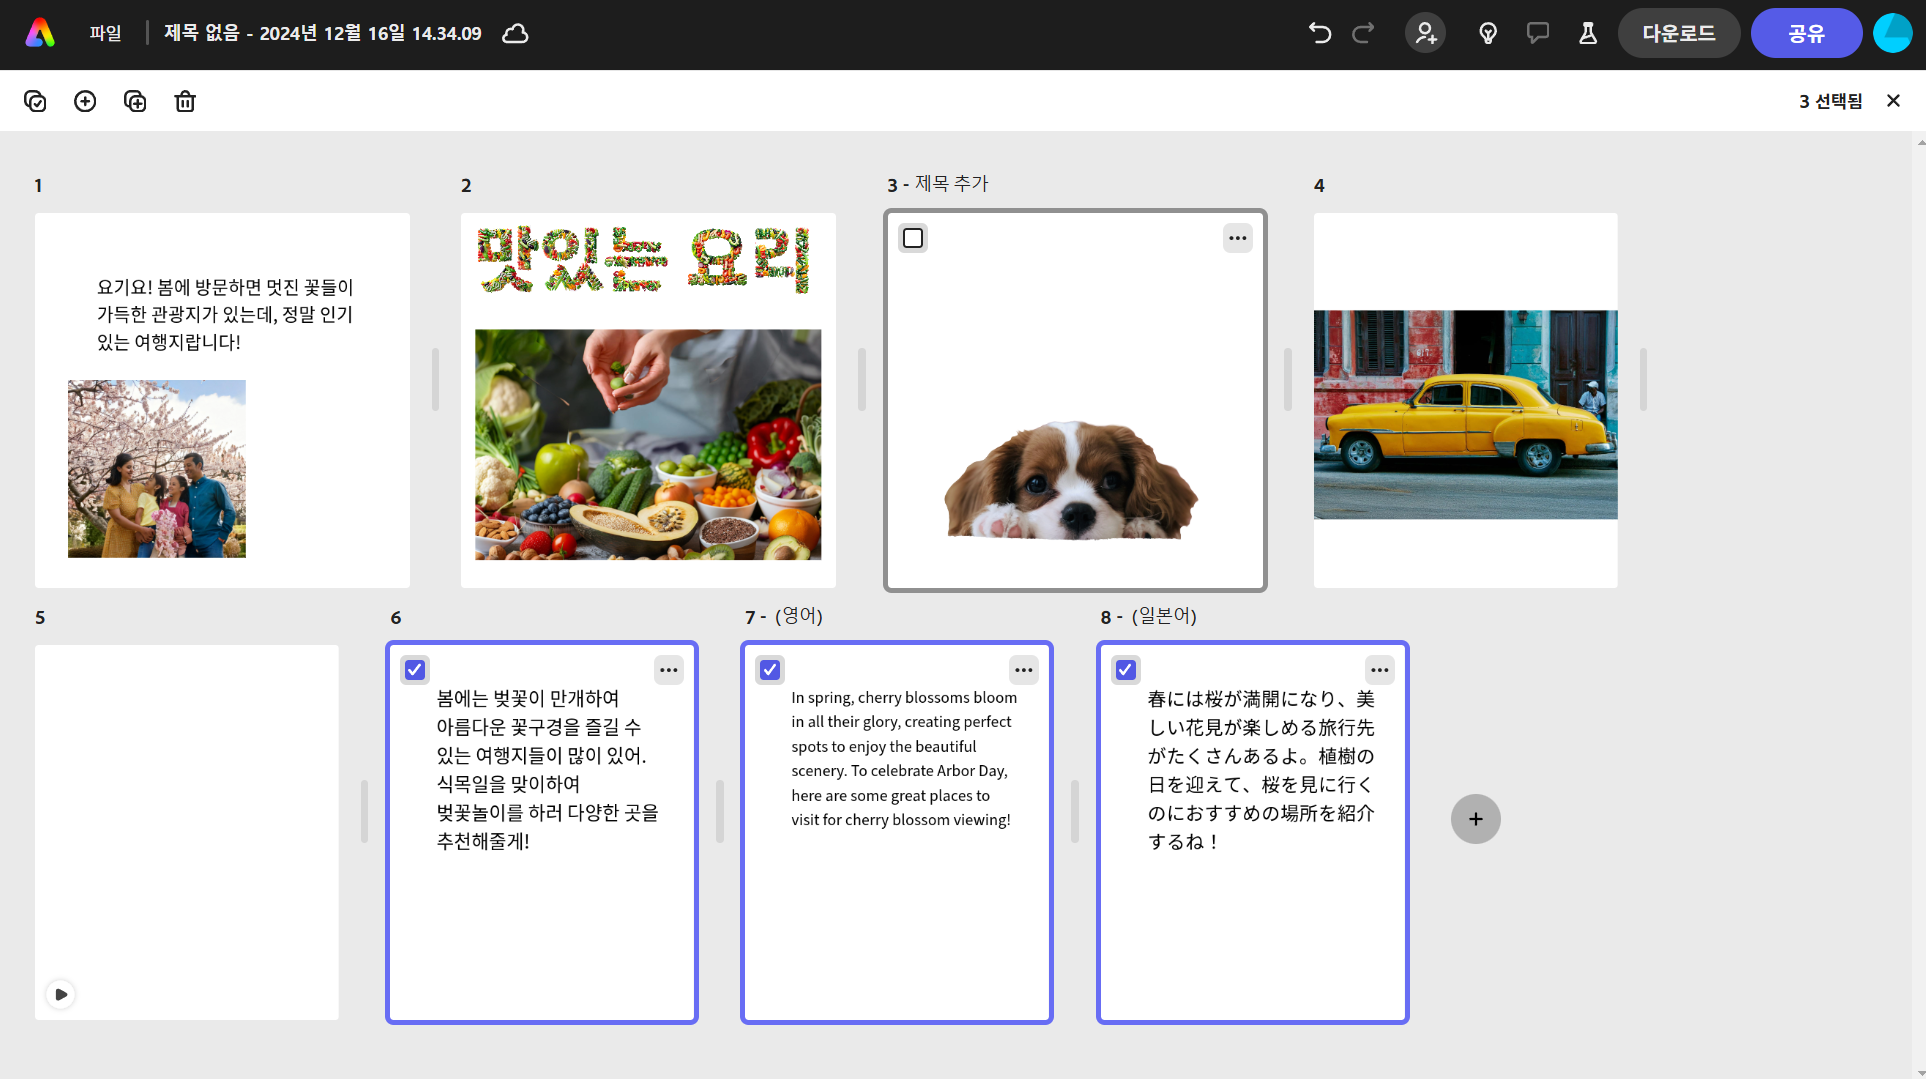The width and height of the screenshot is (1926, 1079).
Task: Open more options menu on page 6
Action: [669, 670]
